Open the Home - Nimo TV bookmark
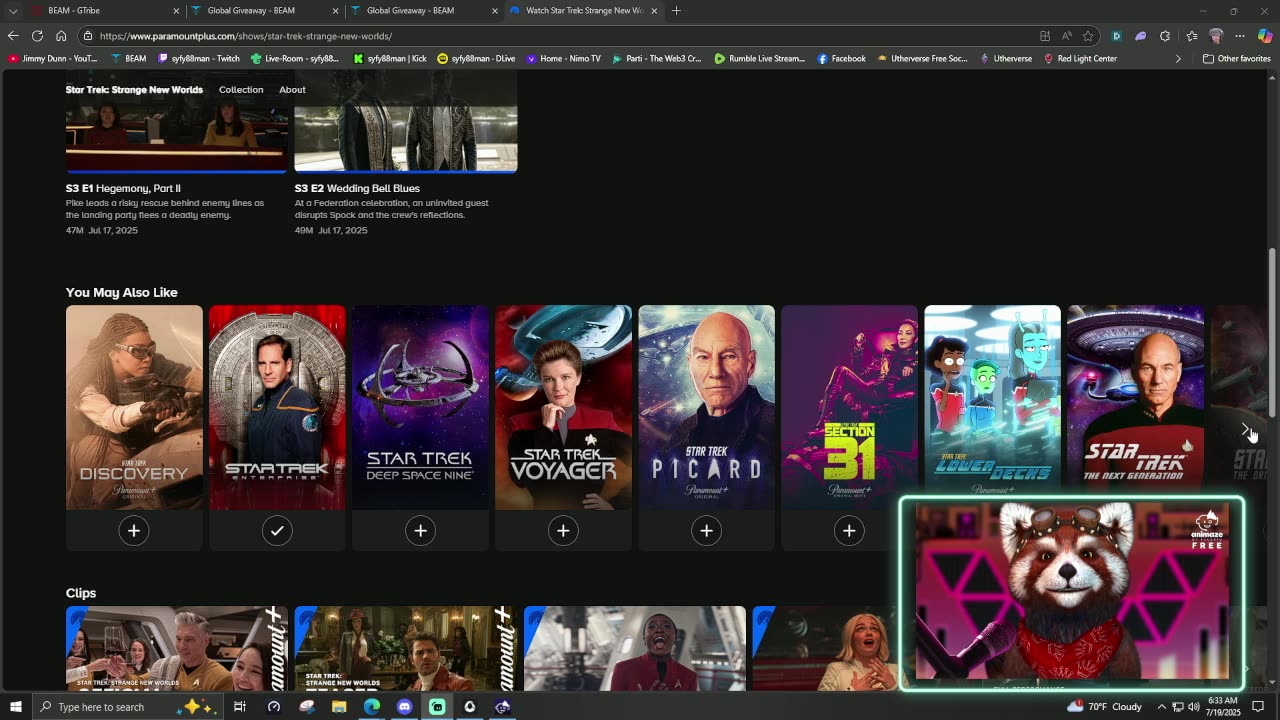This screenshot has width=1280, height=720. click(x=564, y=59)
